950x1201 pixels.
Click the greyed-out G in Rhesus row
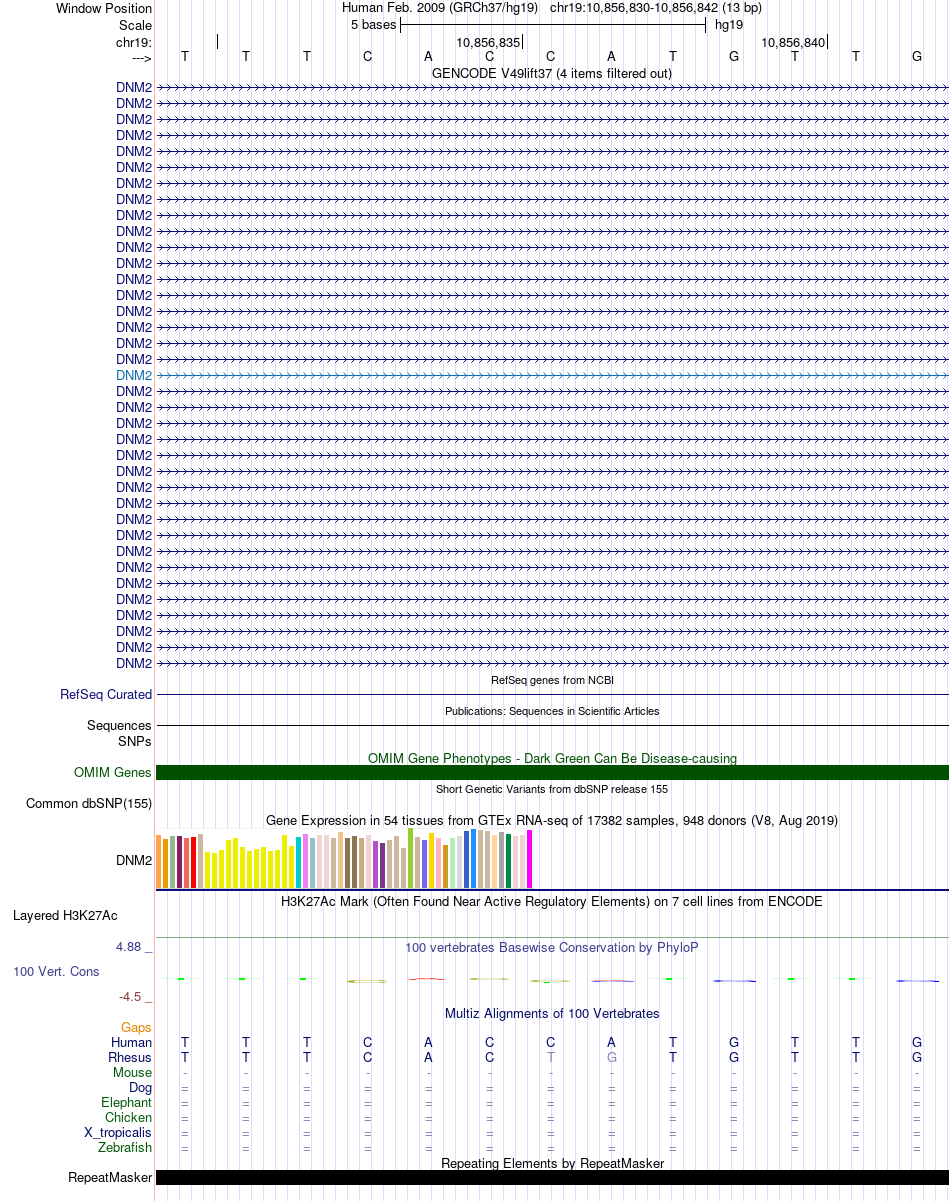pyautogui.click(x=612, y=1057)
